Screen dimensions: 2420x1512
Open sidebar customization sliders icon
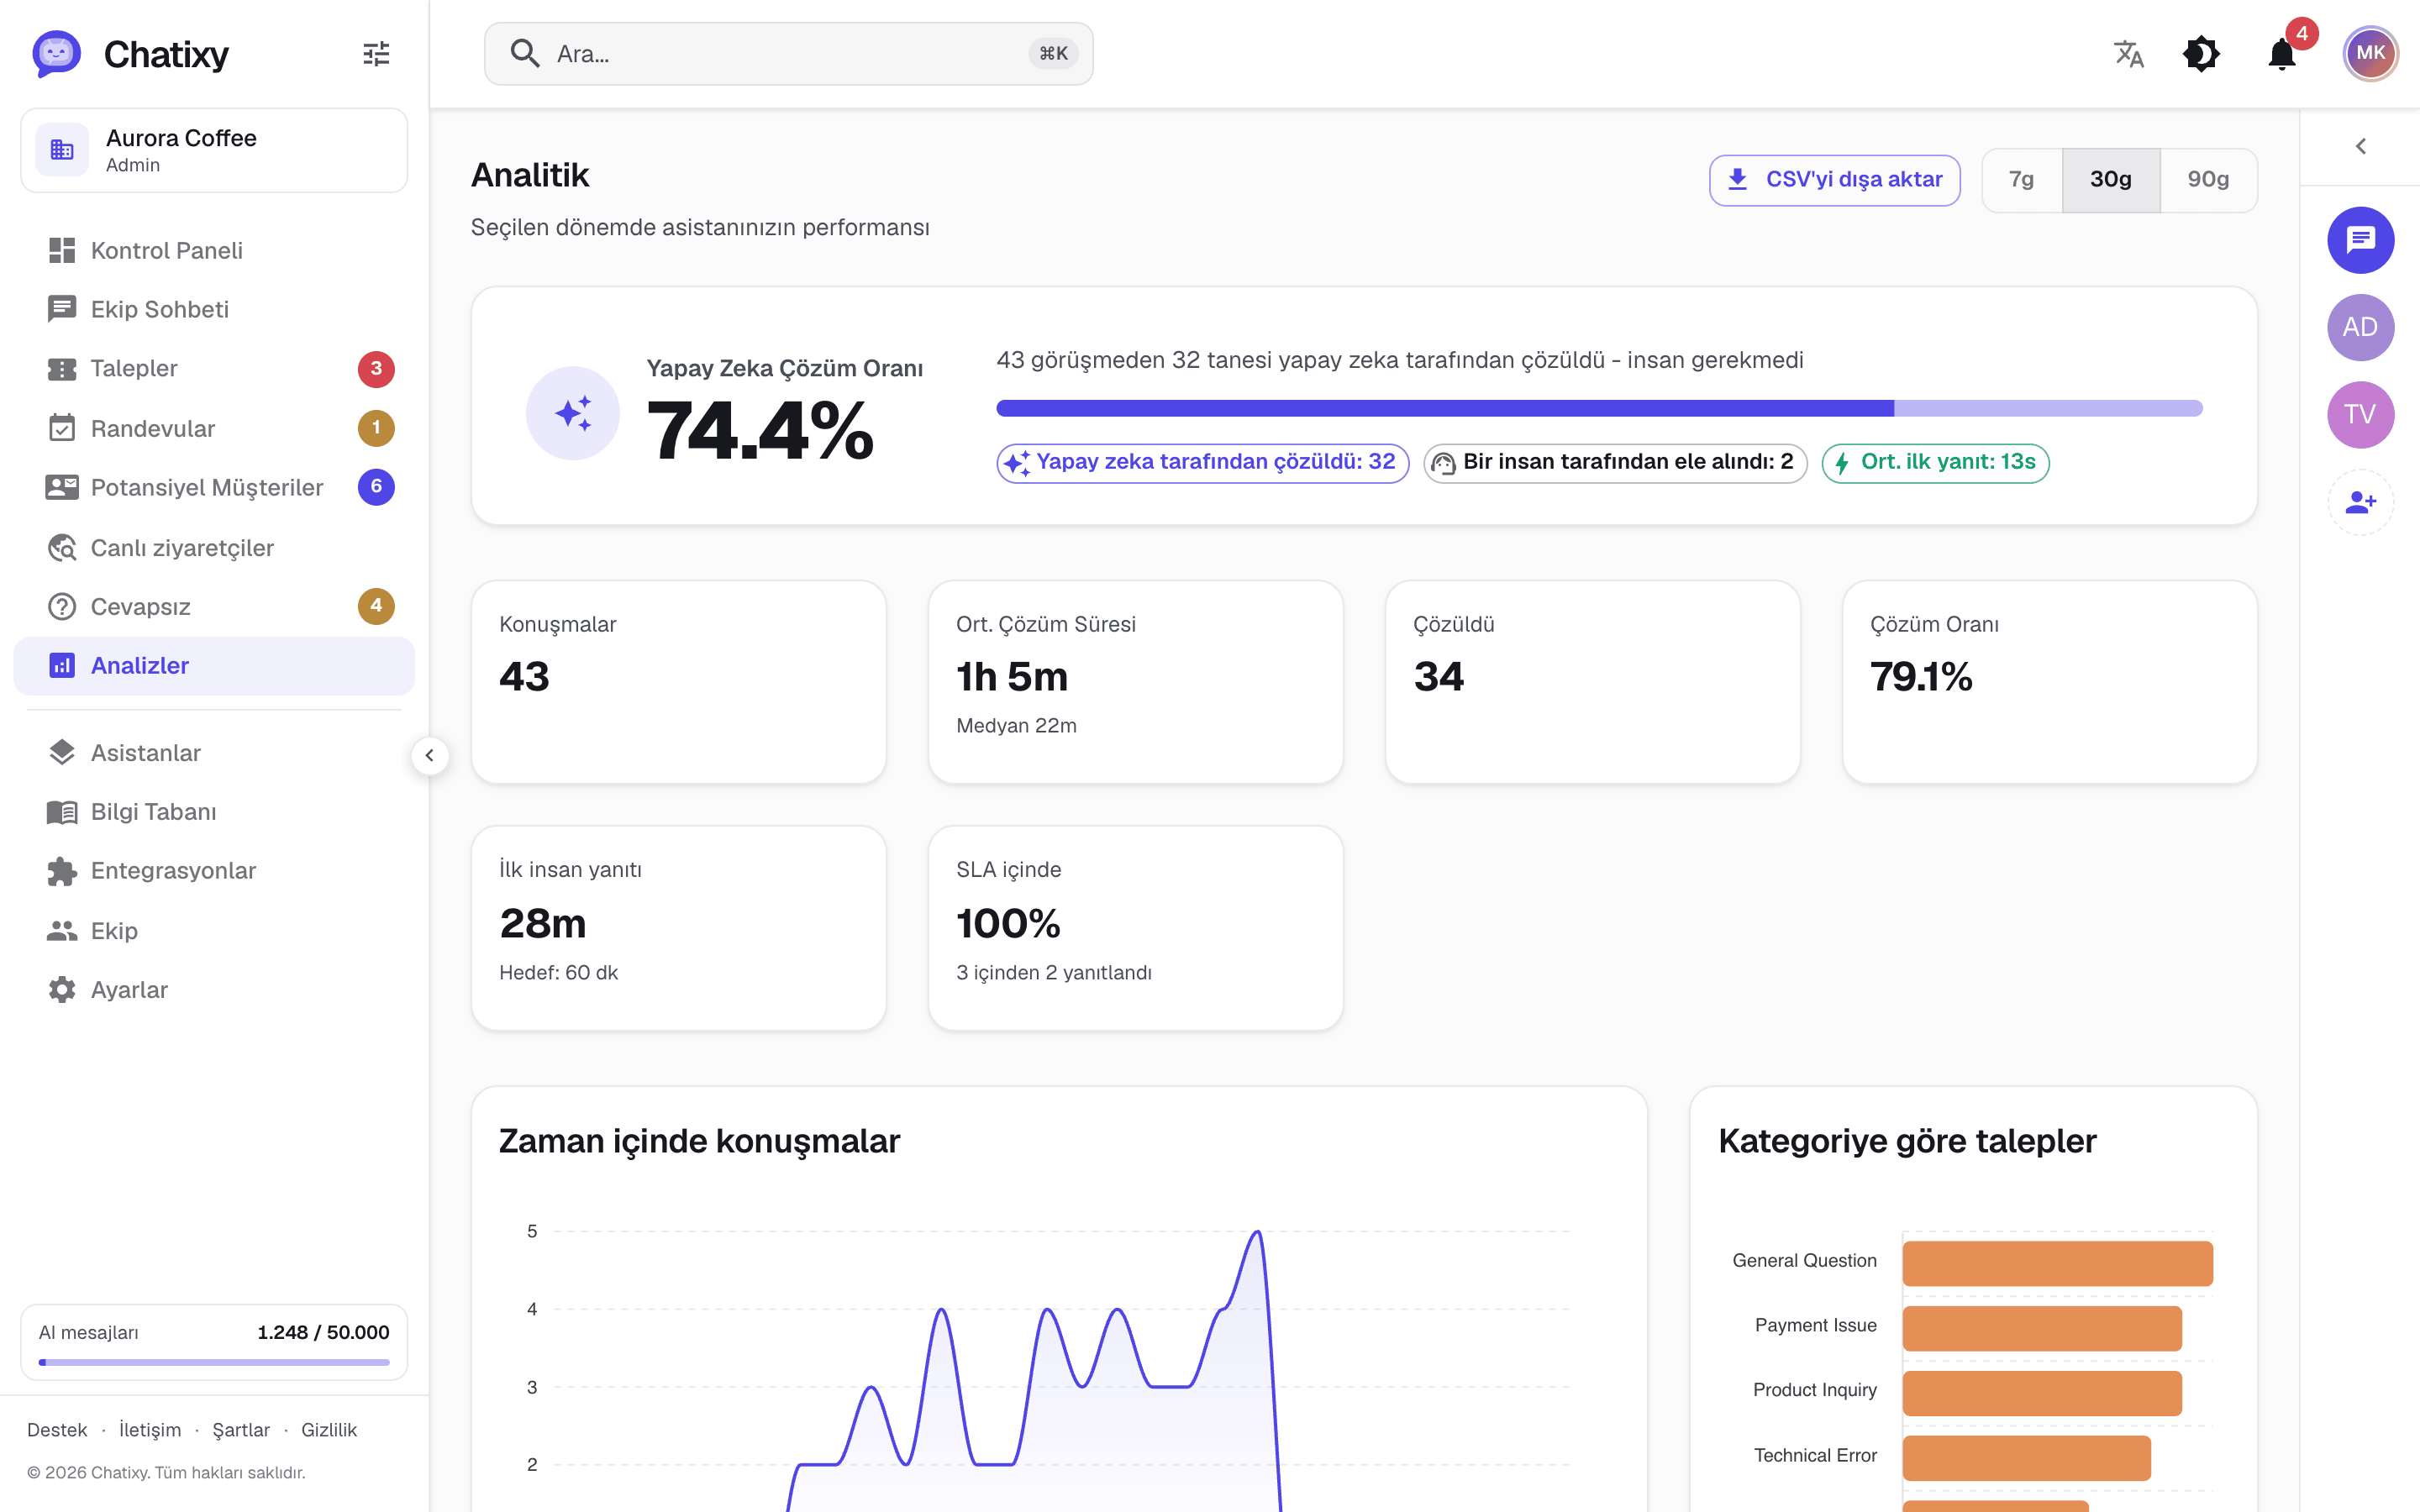click(x=376, y=54)
